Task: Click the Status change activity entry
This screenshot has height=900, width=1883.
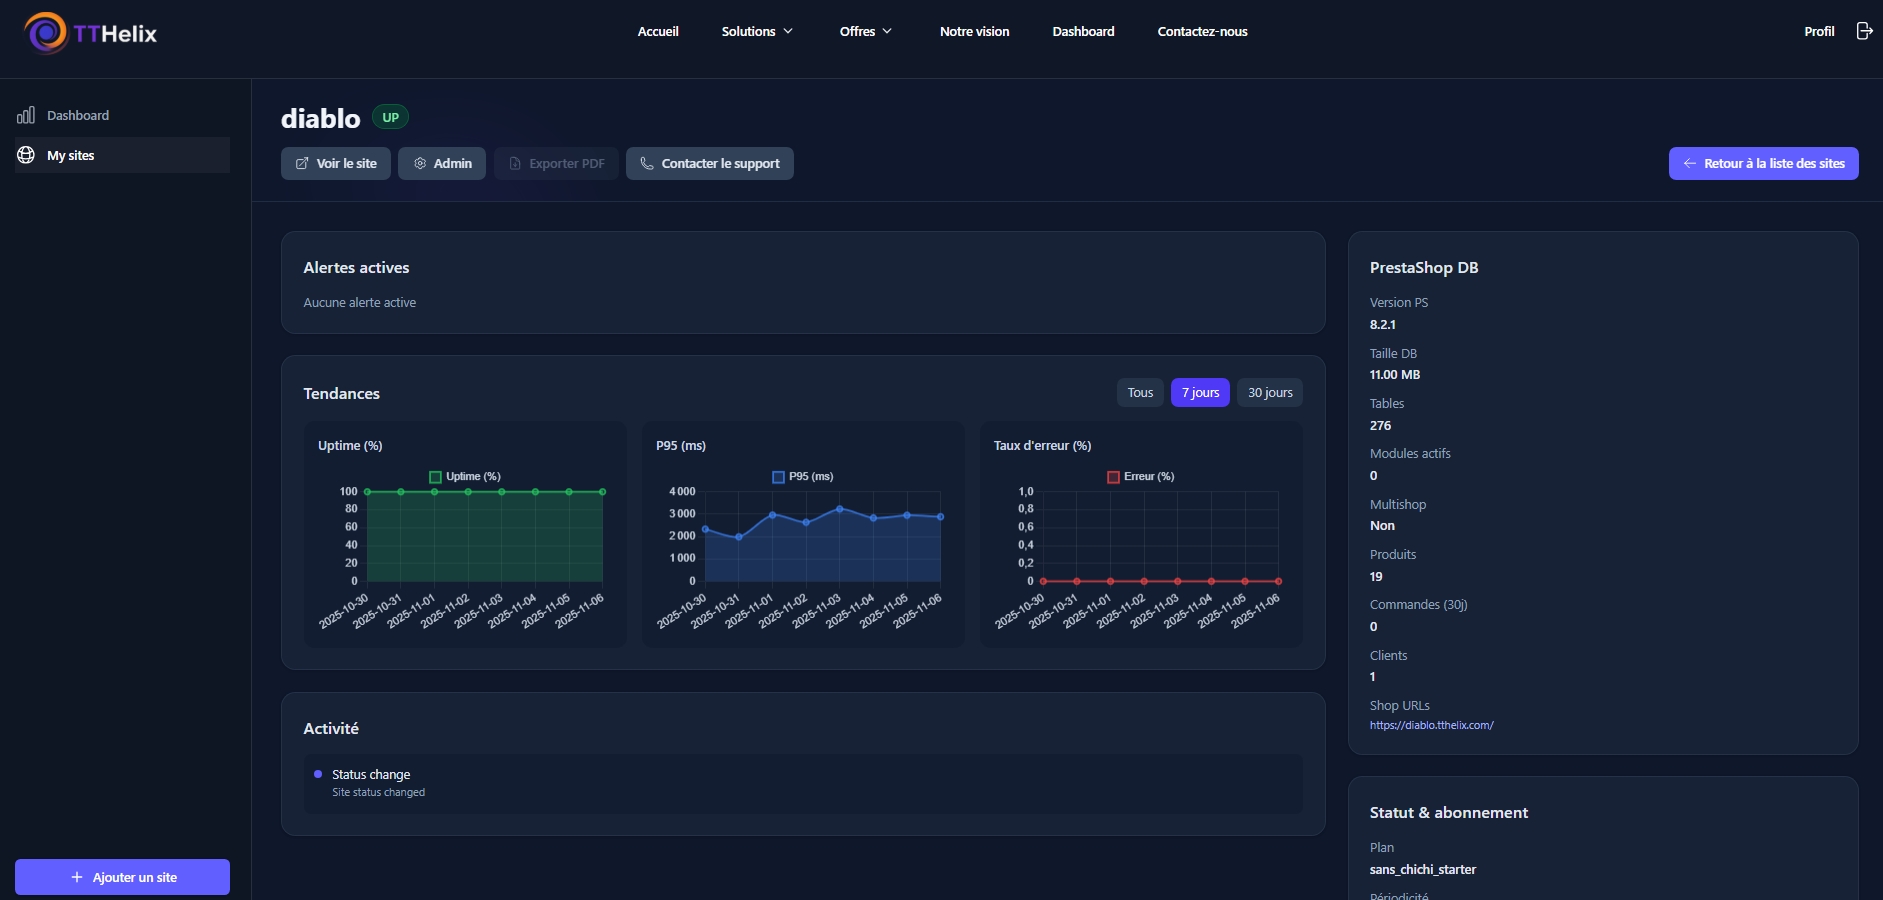Action: (803, 783)
